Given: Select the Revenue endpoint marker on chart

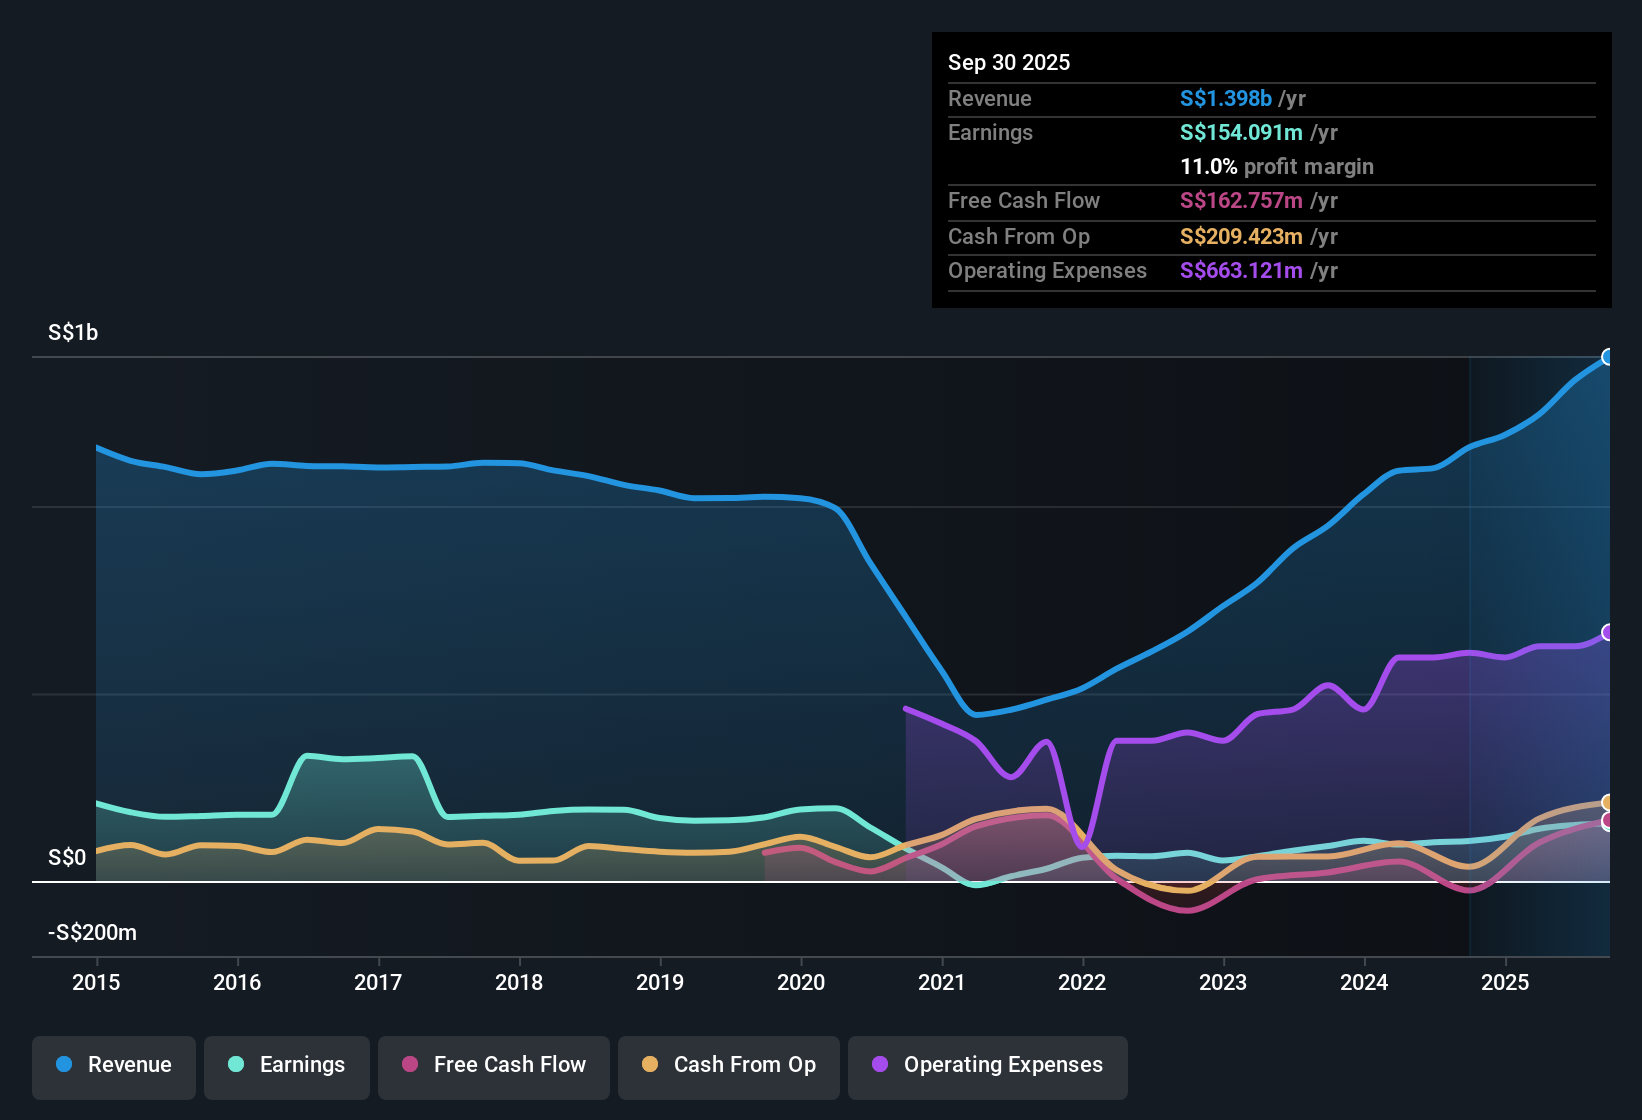Looking at the screenshot, I should [1608, 357].
